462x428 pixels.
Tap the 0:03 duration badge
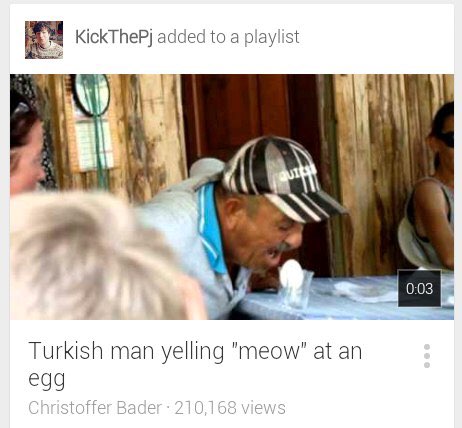point(419,288)
